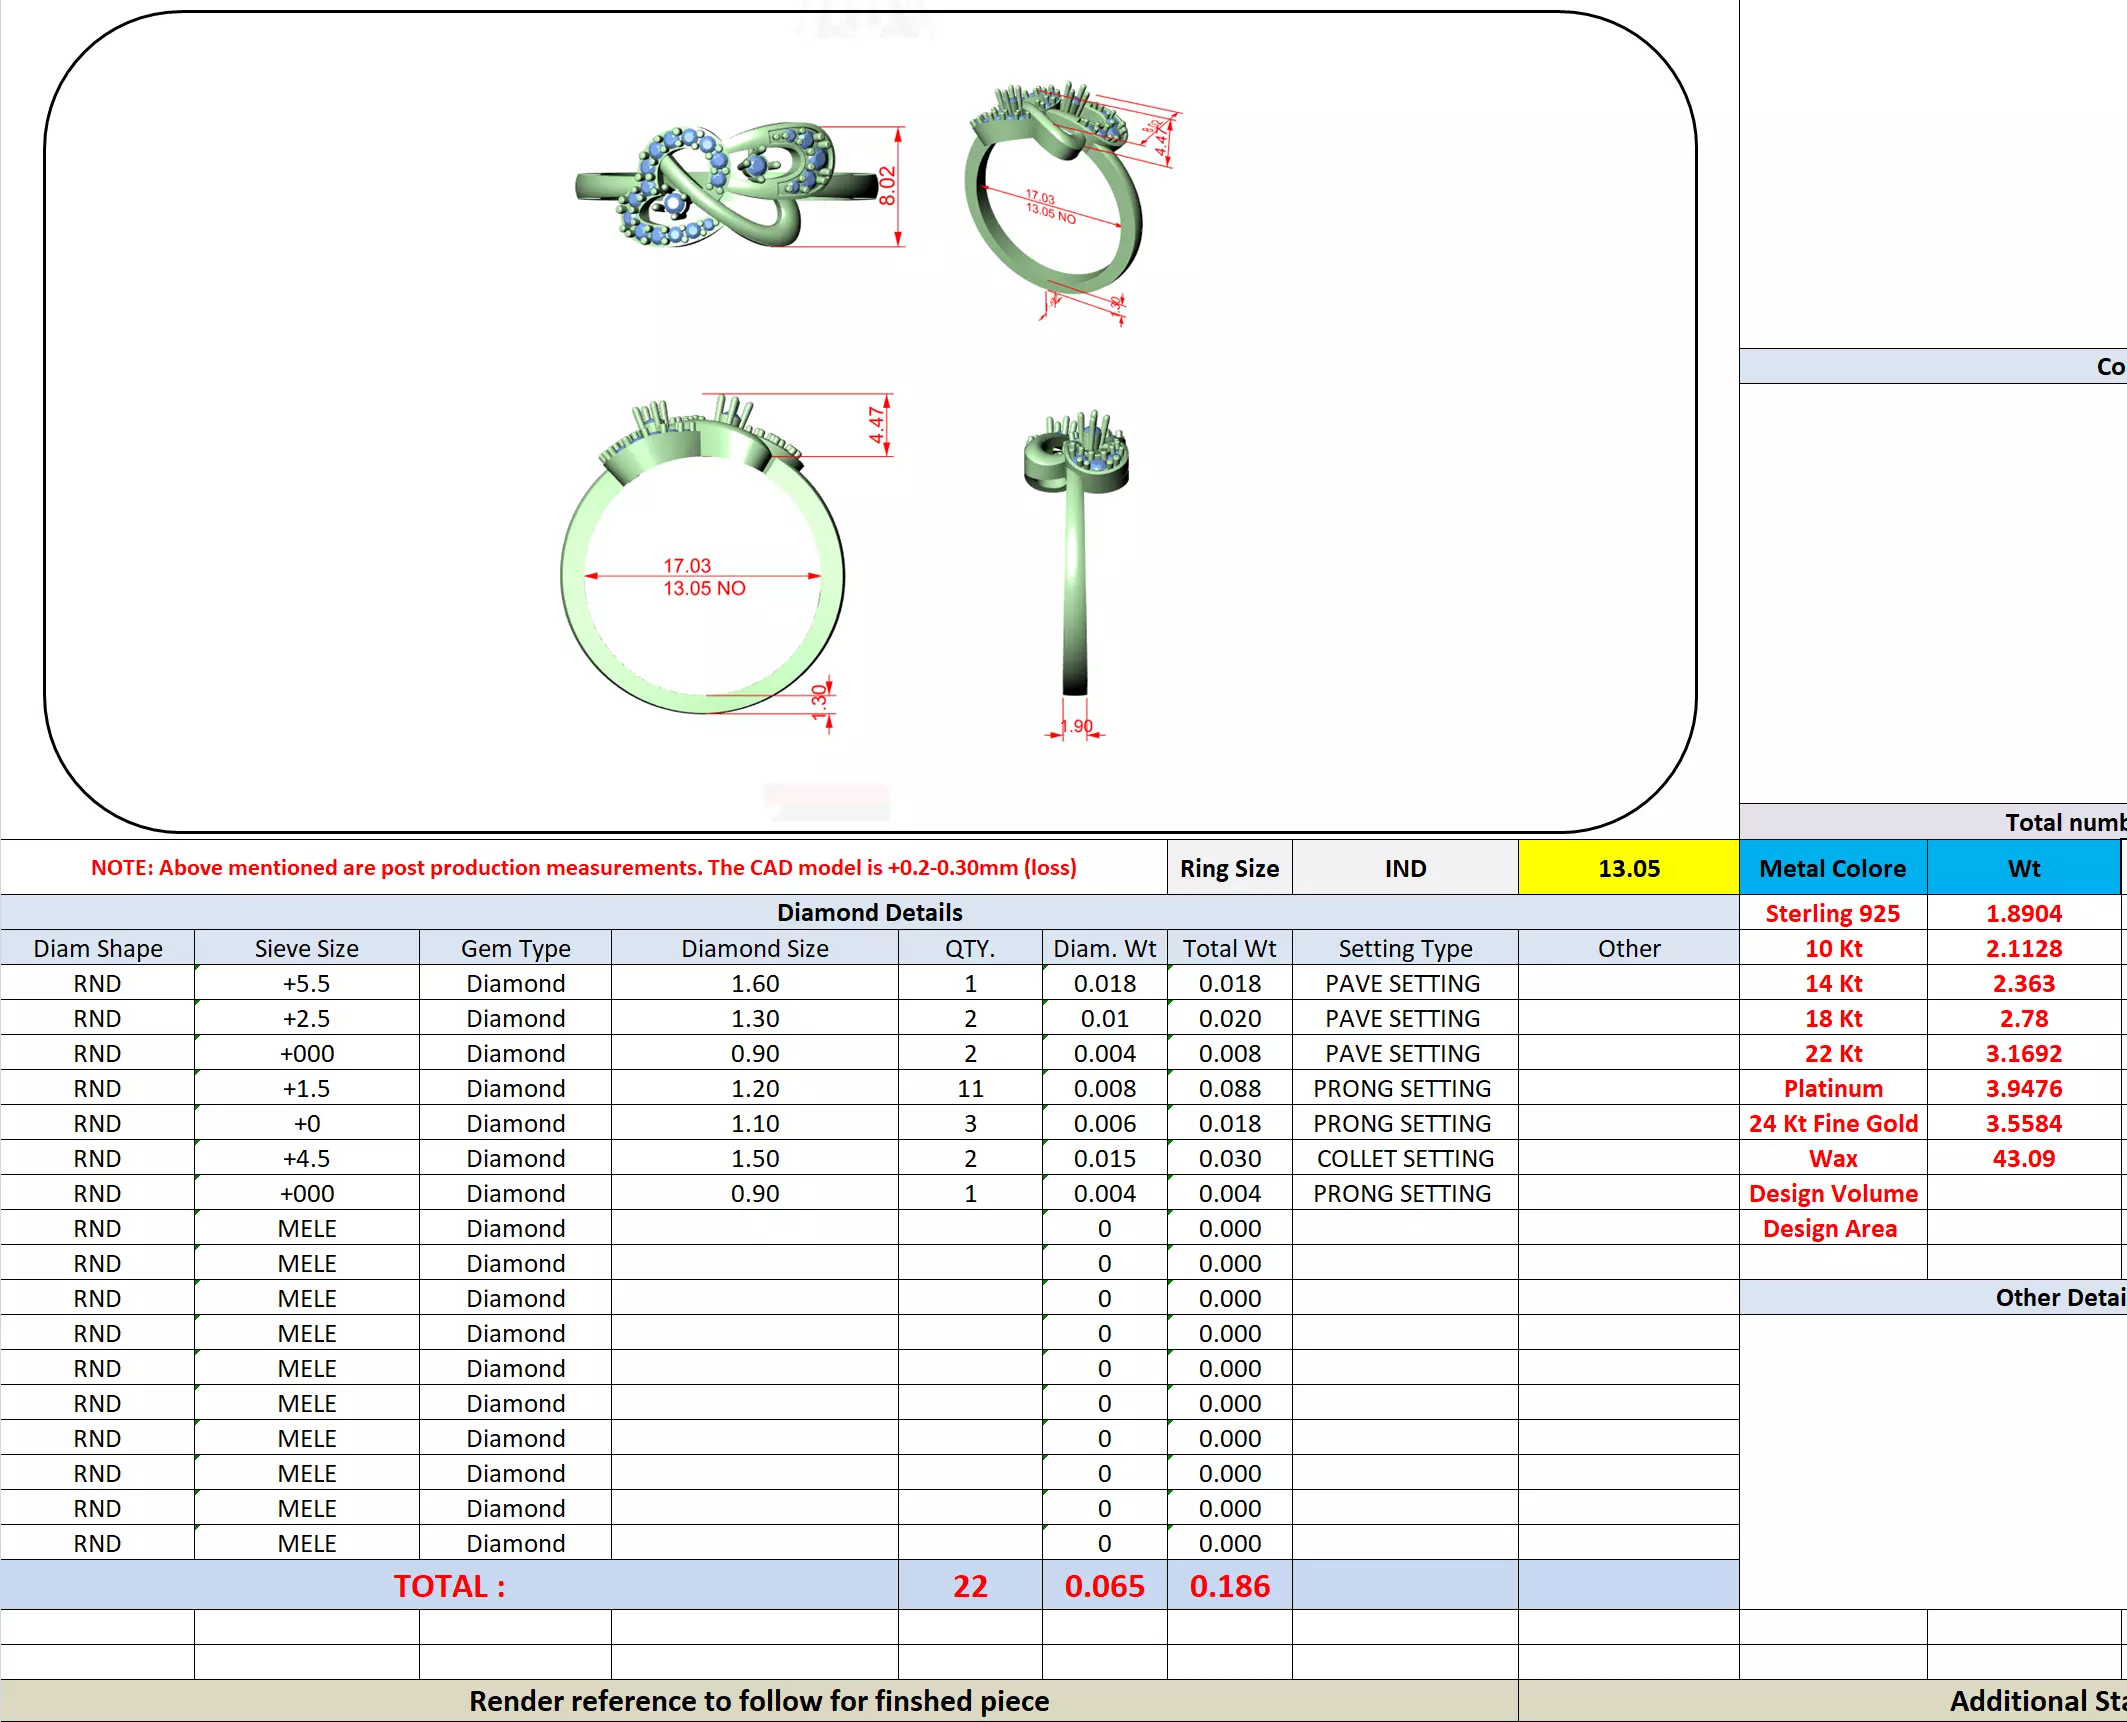Click the total weight 0.186 cell
The width and height of the screenshot is (2127, 1722).
[x=1229, y=1586]
